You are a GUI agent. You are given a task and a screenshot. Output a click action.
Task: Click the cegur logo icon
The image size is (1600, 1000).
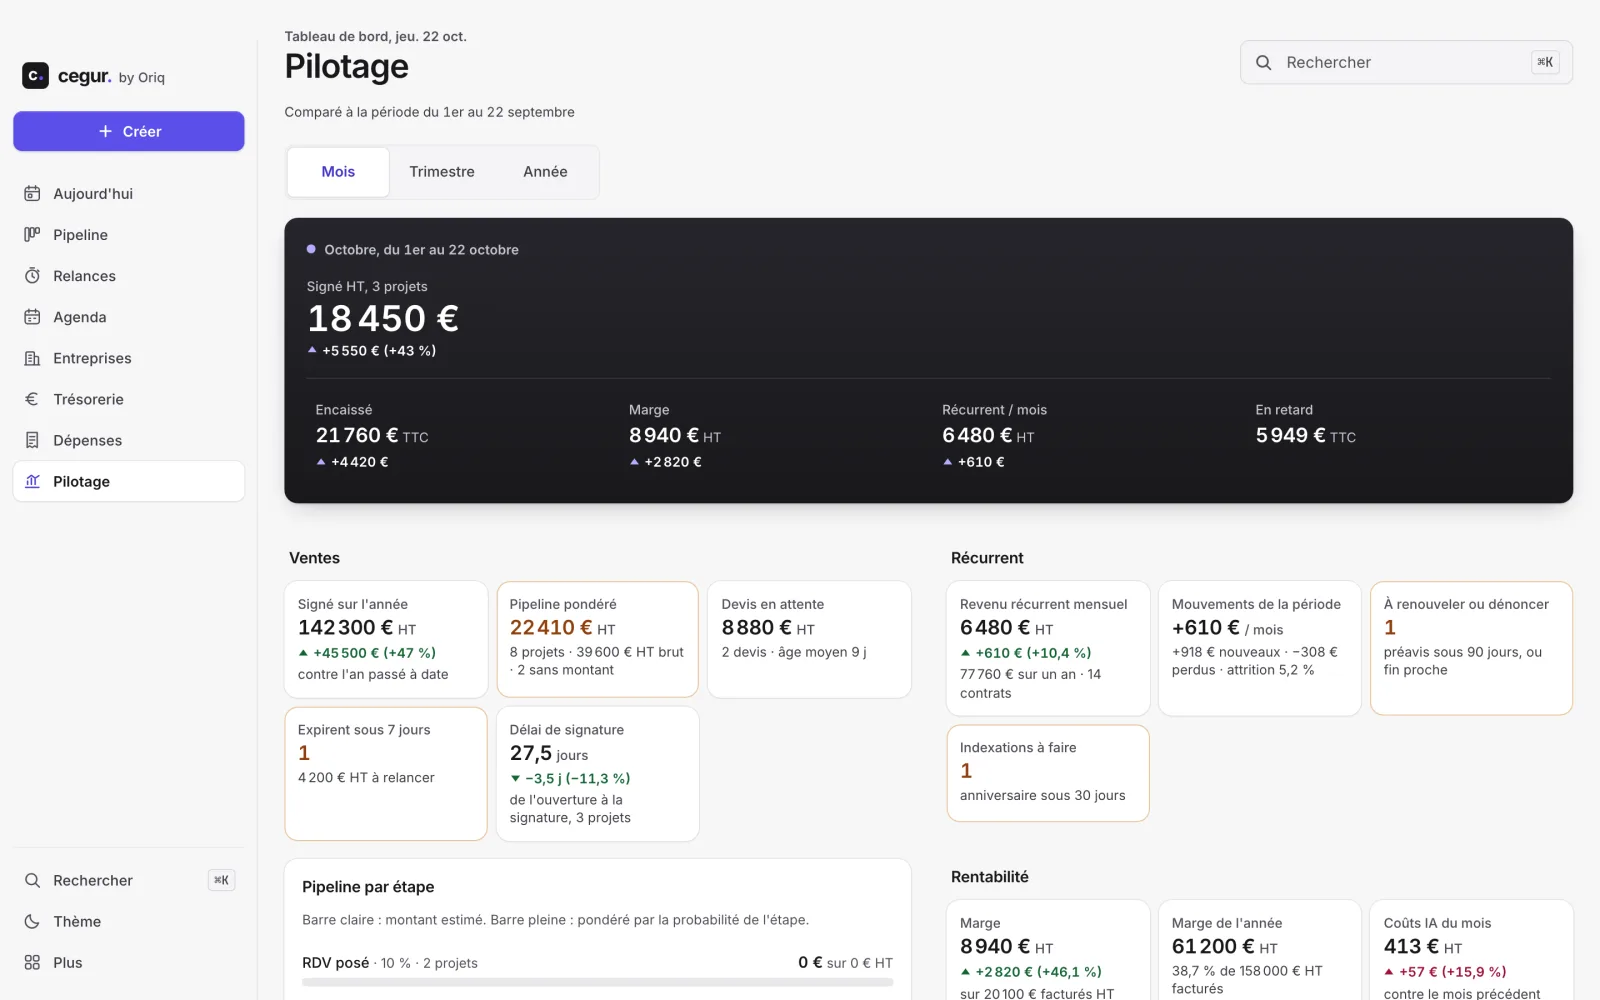tap(35, 76)
